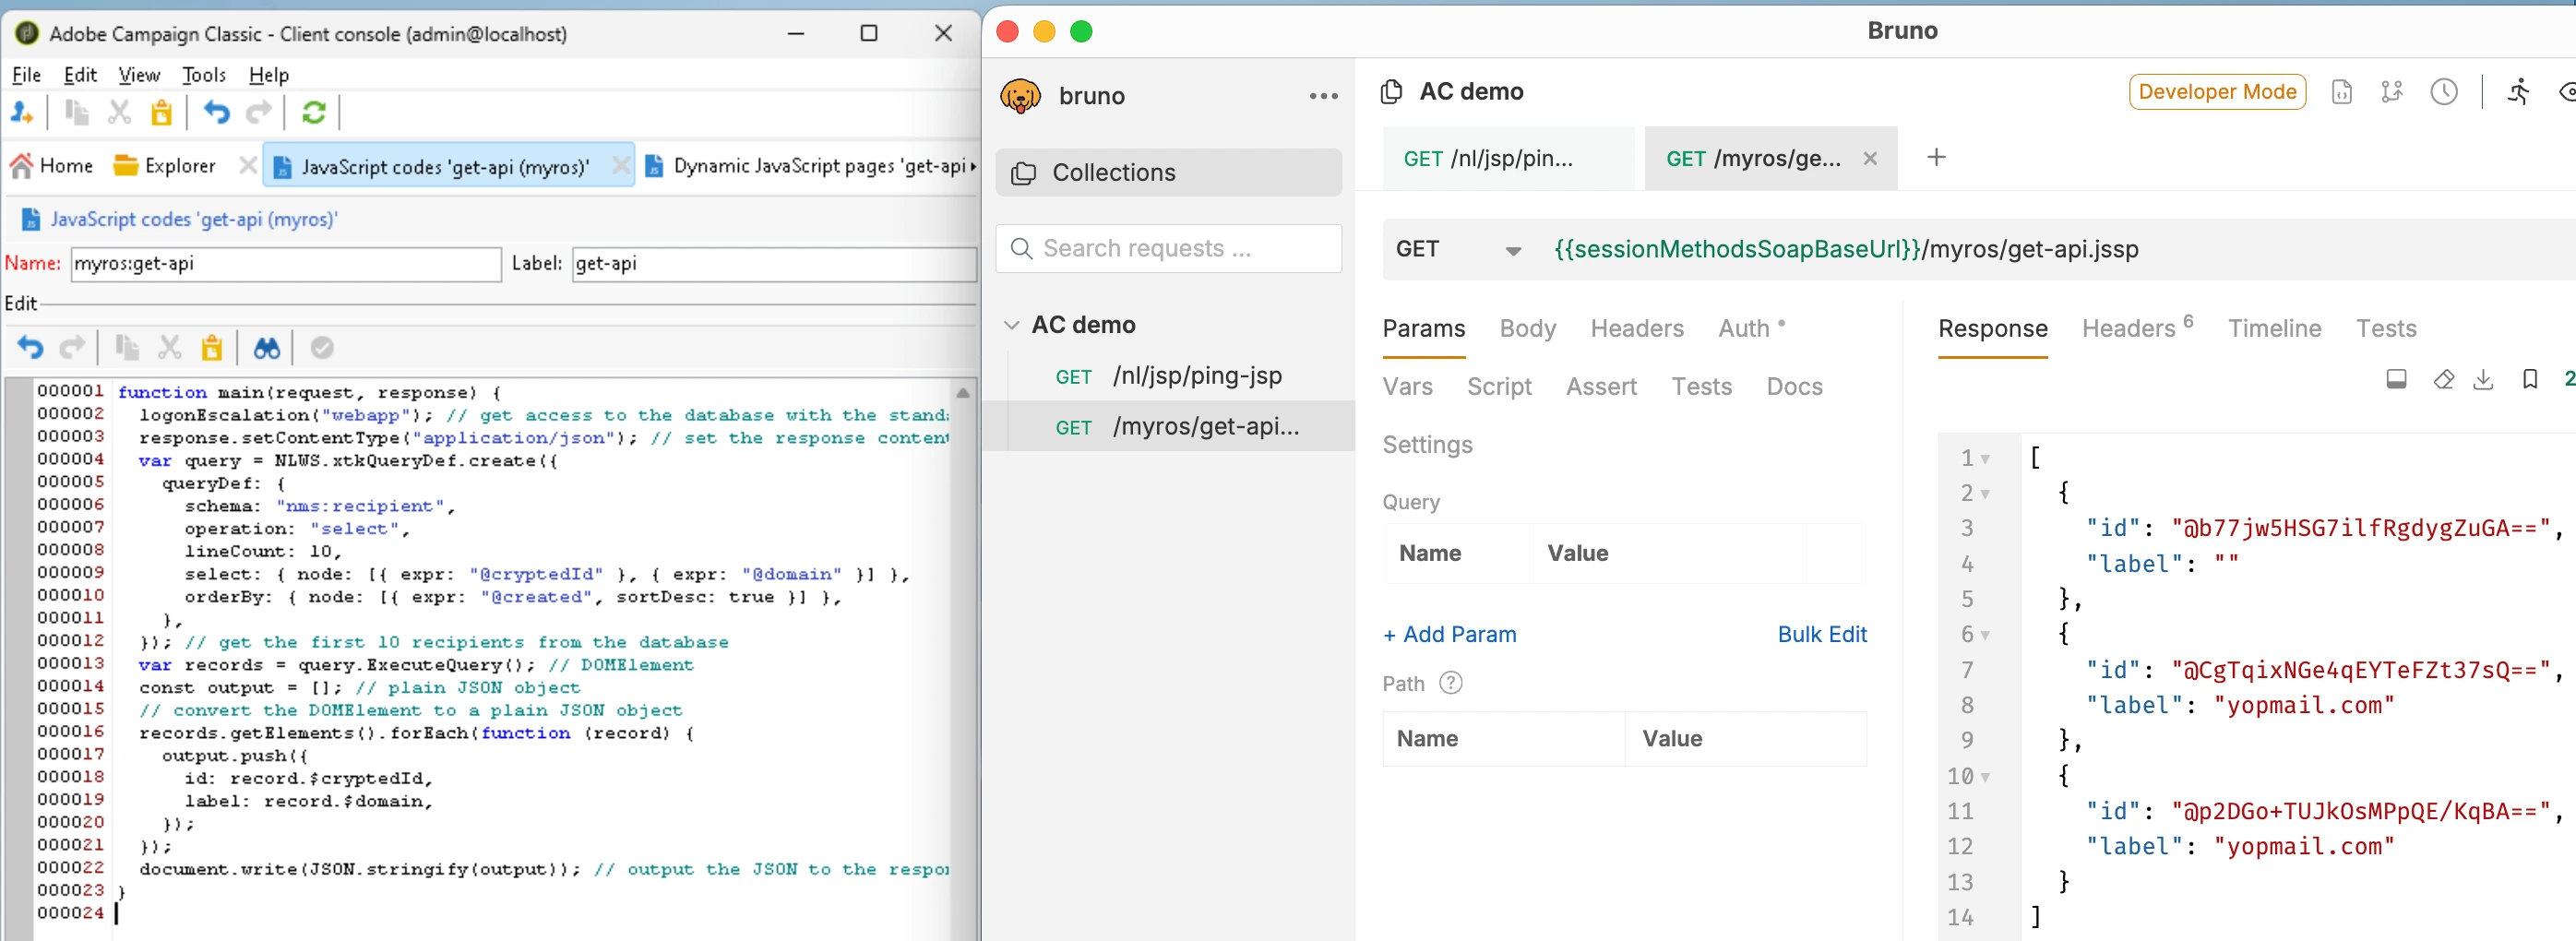Switch to the Explorer tab
Screen dimensions: 2576x941
(165, 166)
